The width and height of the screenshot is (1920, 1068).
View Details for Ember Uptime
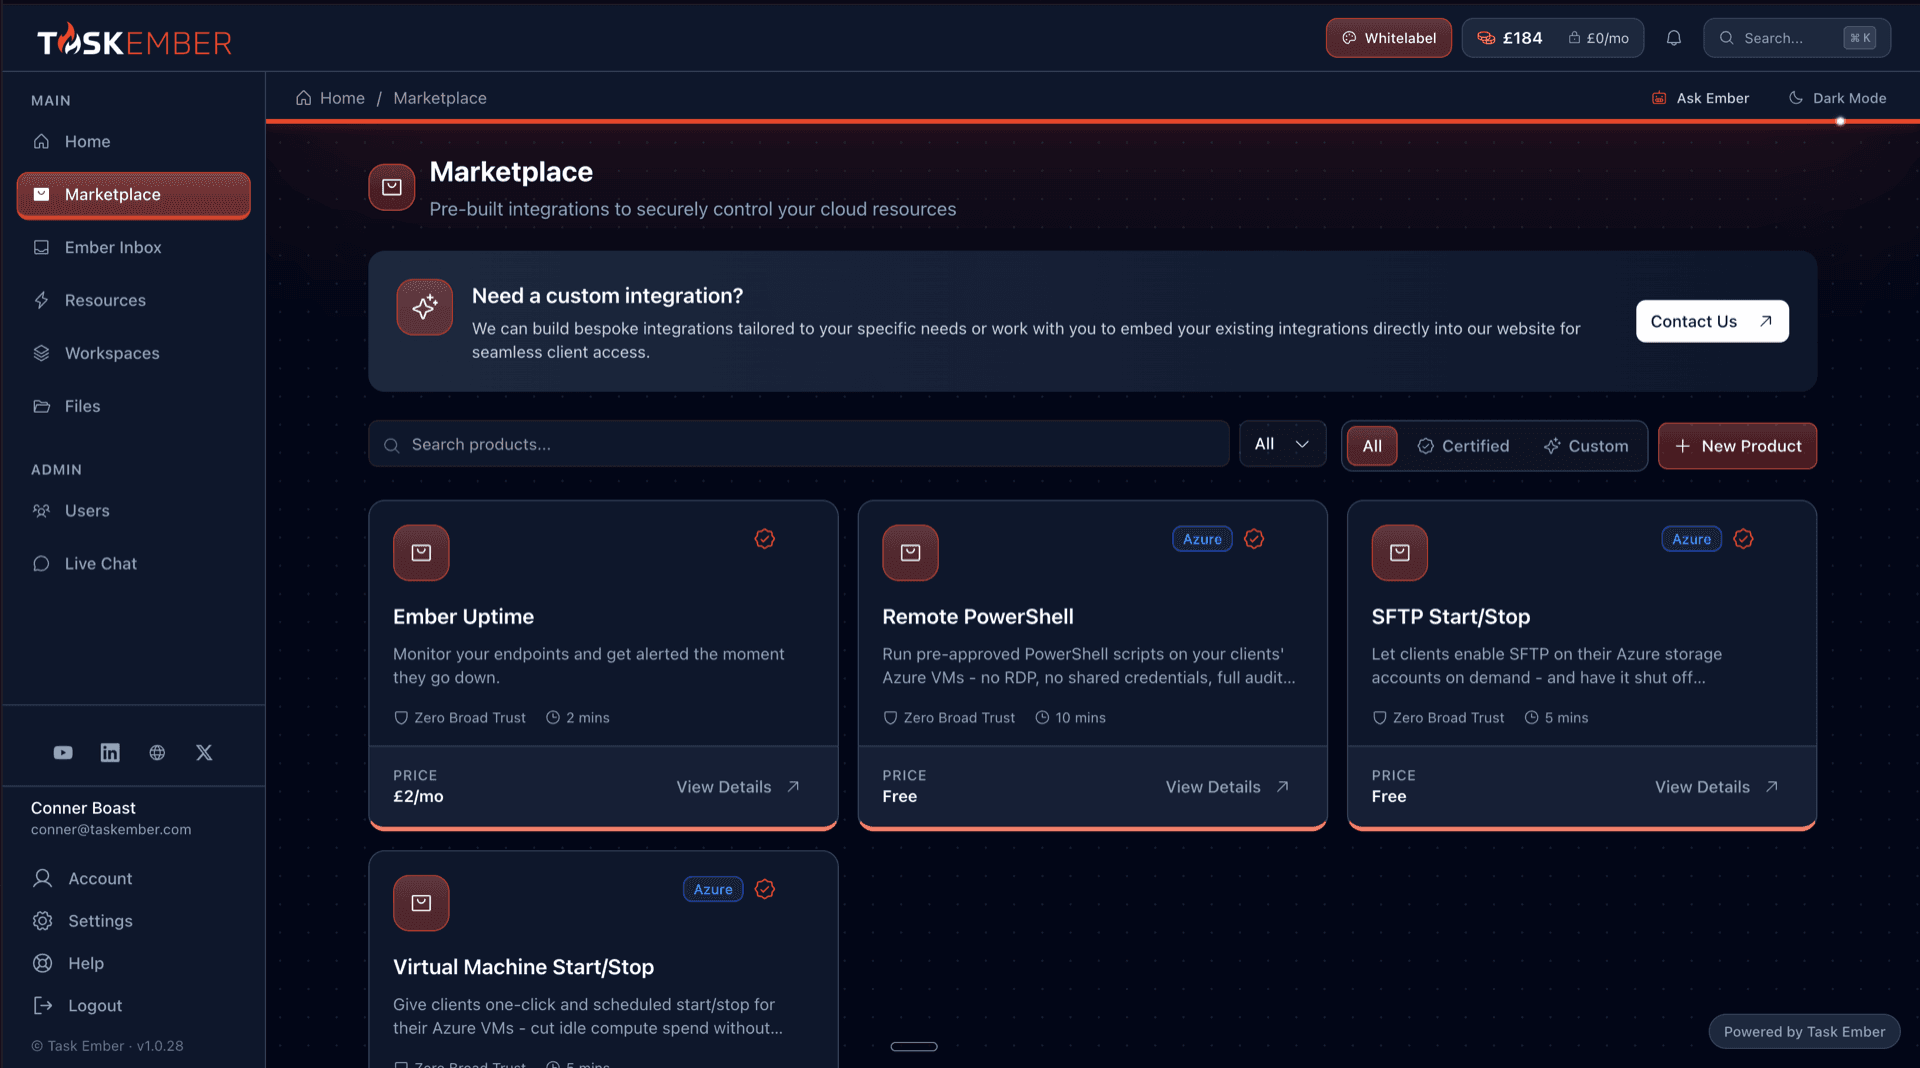738,787
